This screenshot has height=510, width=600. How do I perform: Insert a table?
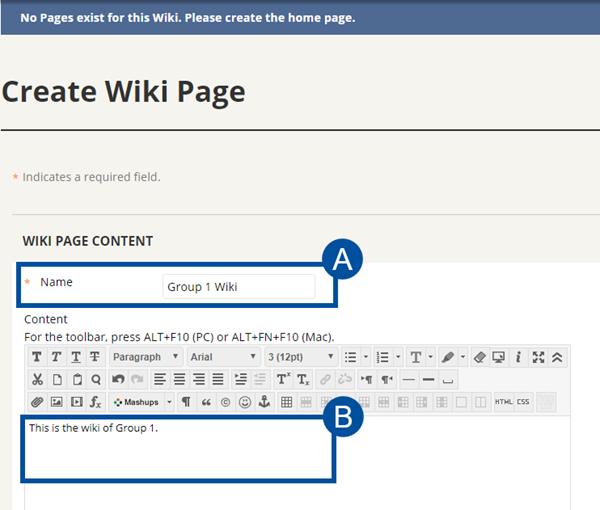coord(286,402)
